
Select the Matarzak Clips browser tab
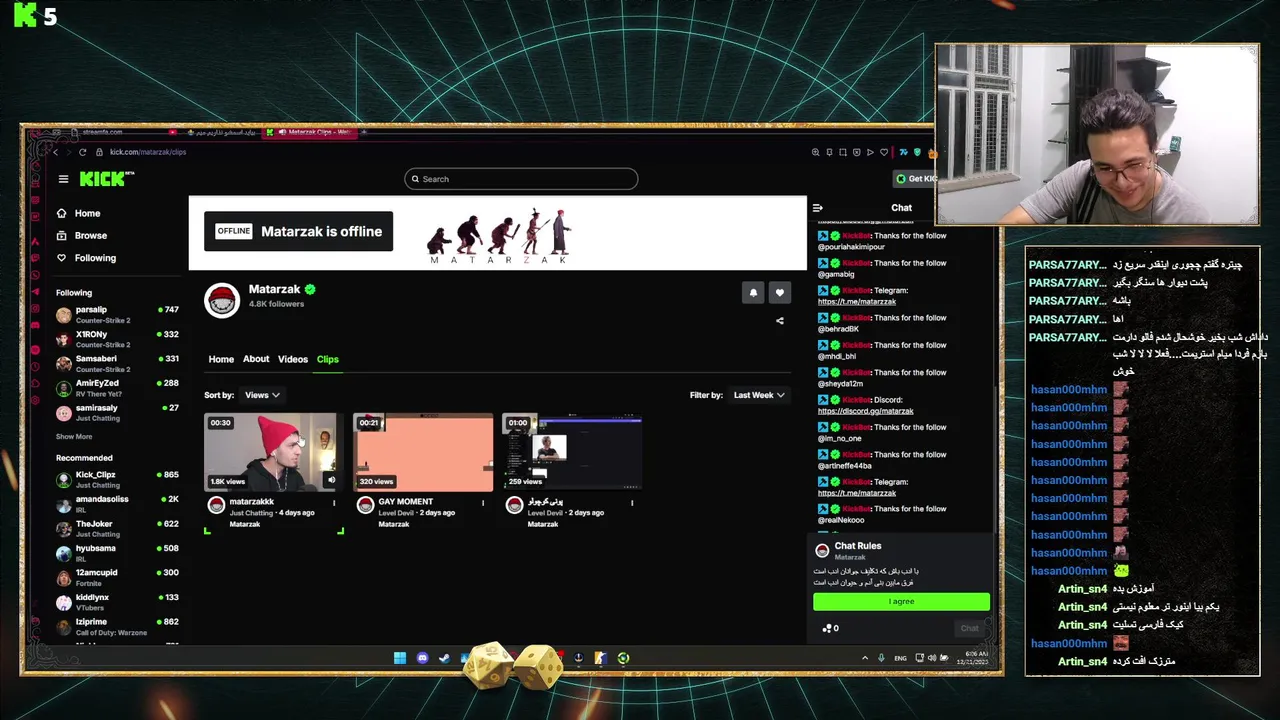click(x=311, y=132)
